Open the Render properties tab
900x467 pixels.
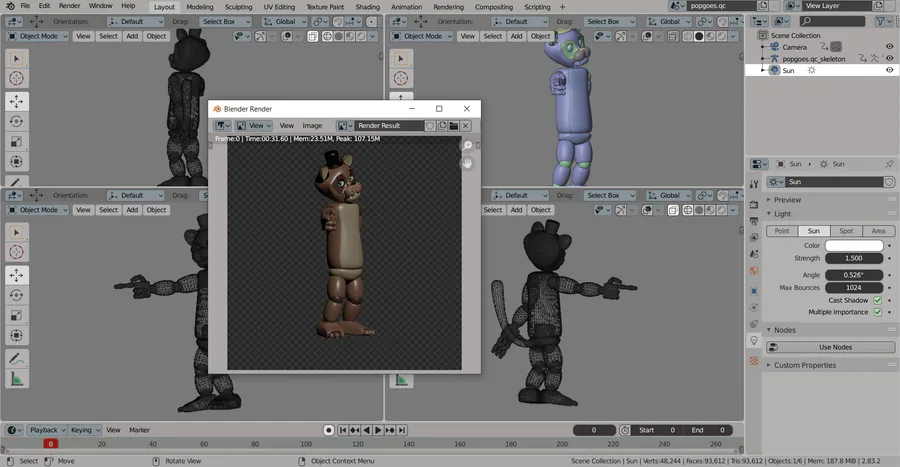coord(754,205)
